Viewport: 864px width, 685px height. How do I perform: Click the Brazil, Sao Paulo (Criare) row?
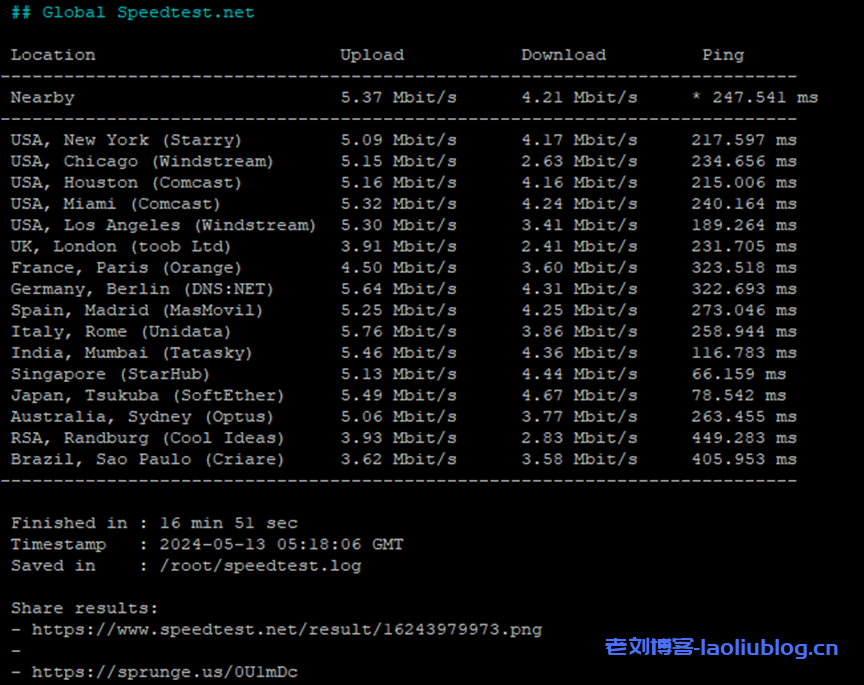[x=147, y=459]
